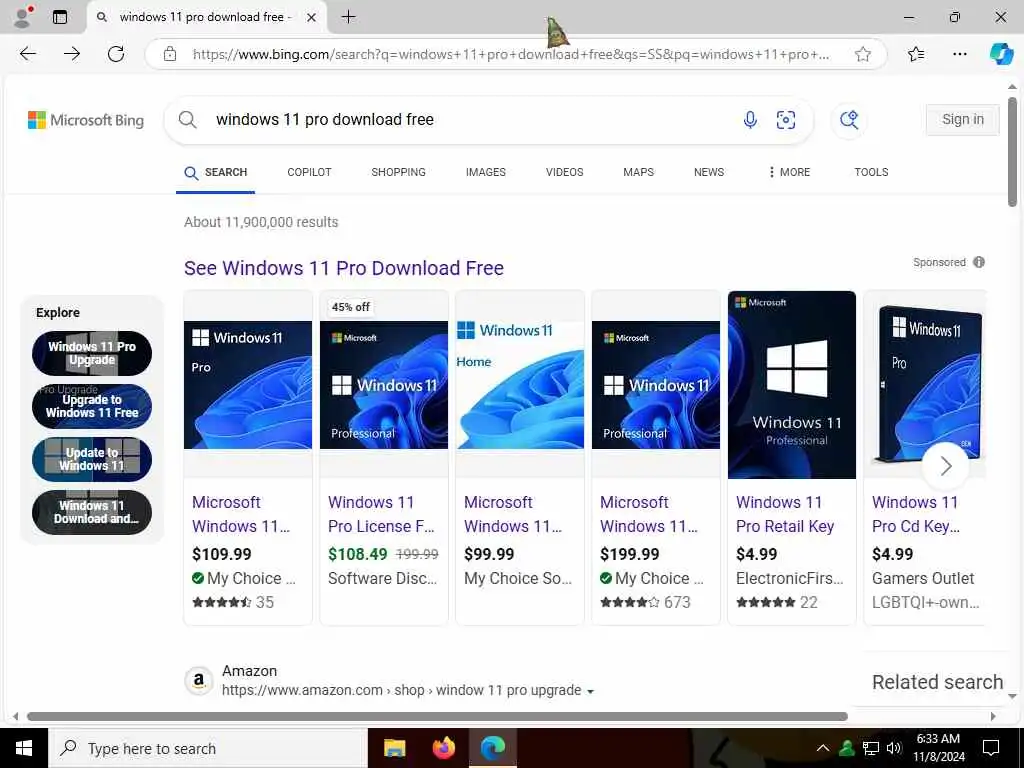Open Windows 11 Pro Cd Key listing

click(x=916, y=514)
